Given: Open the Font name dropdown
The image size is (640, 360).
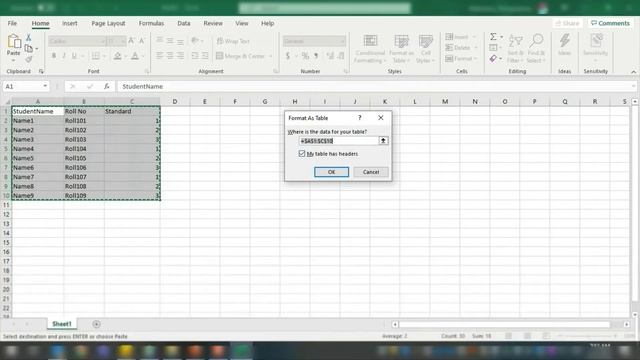Looking at the screenshot, I should tap(102, 41).
